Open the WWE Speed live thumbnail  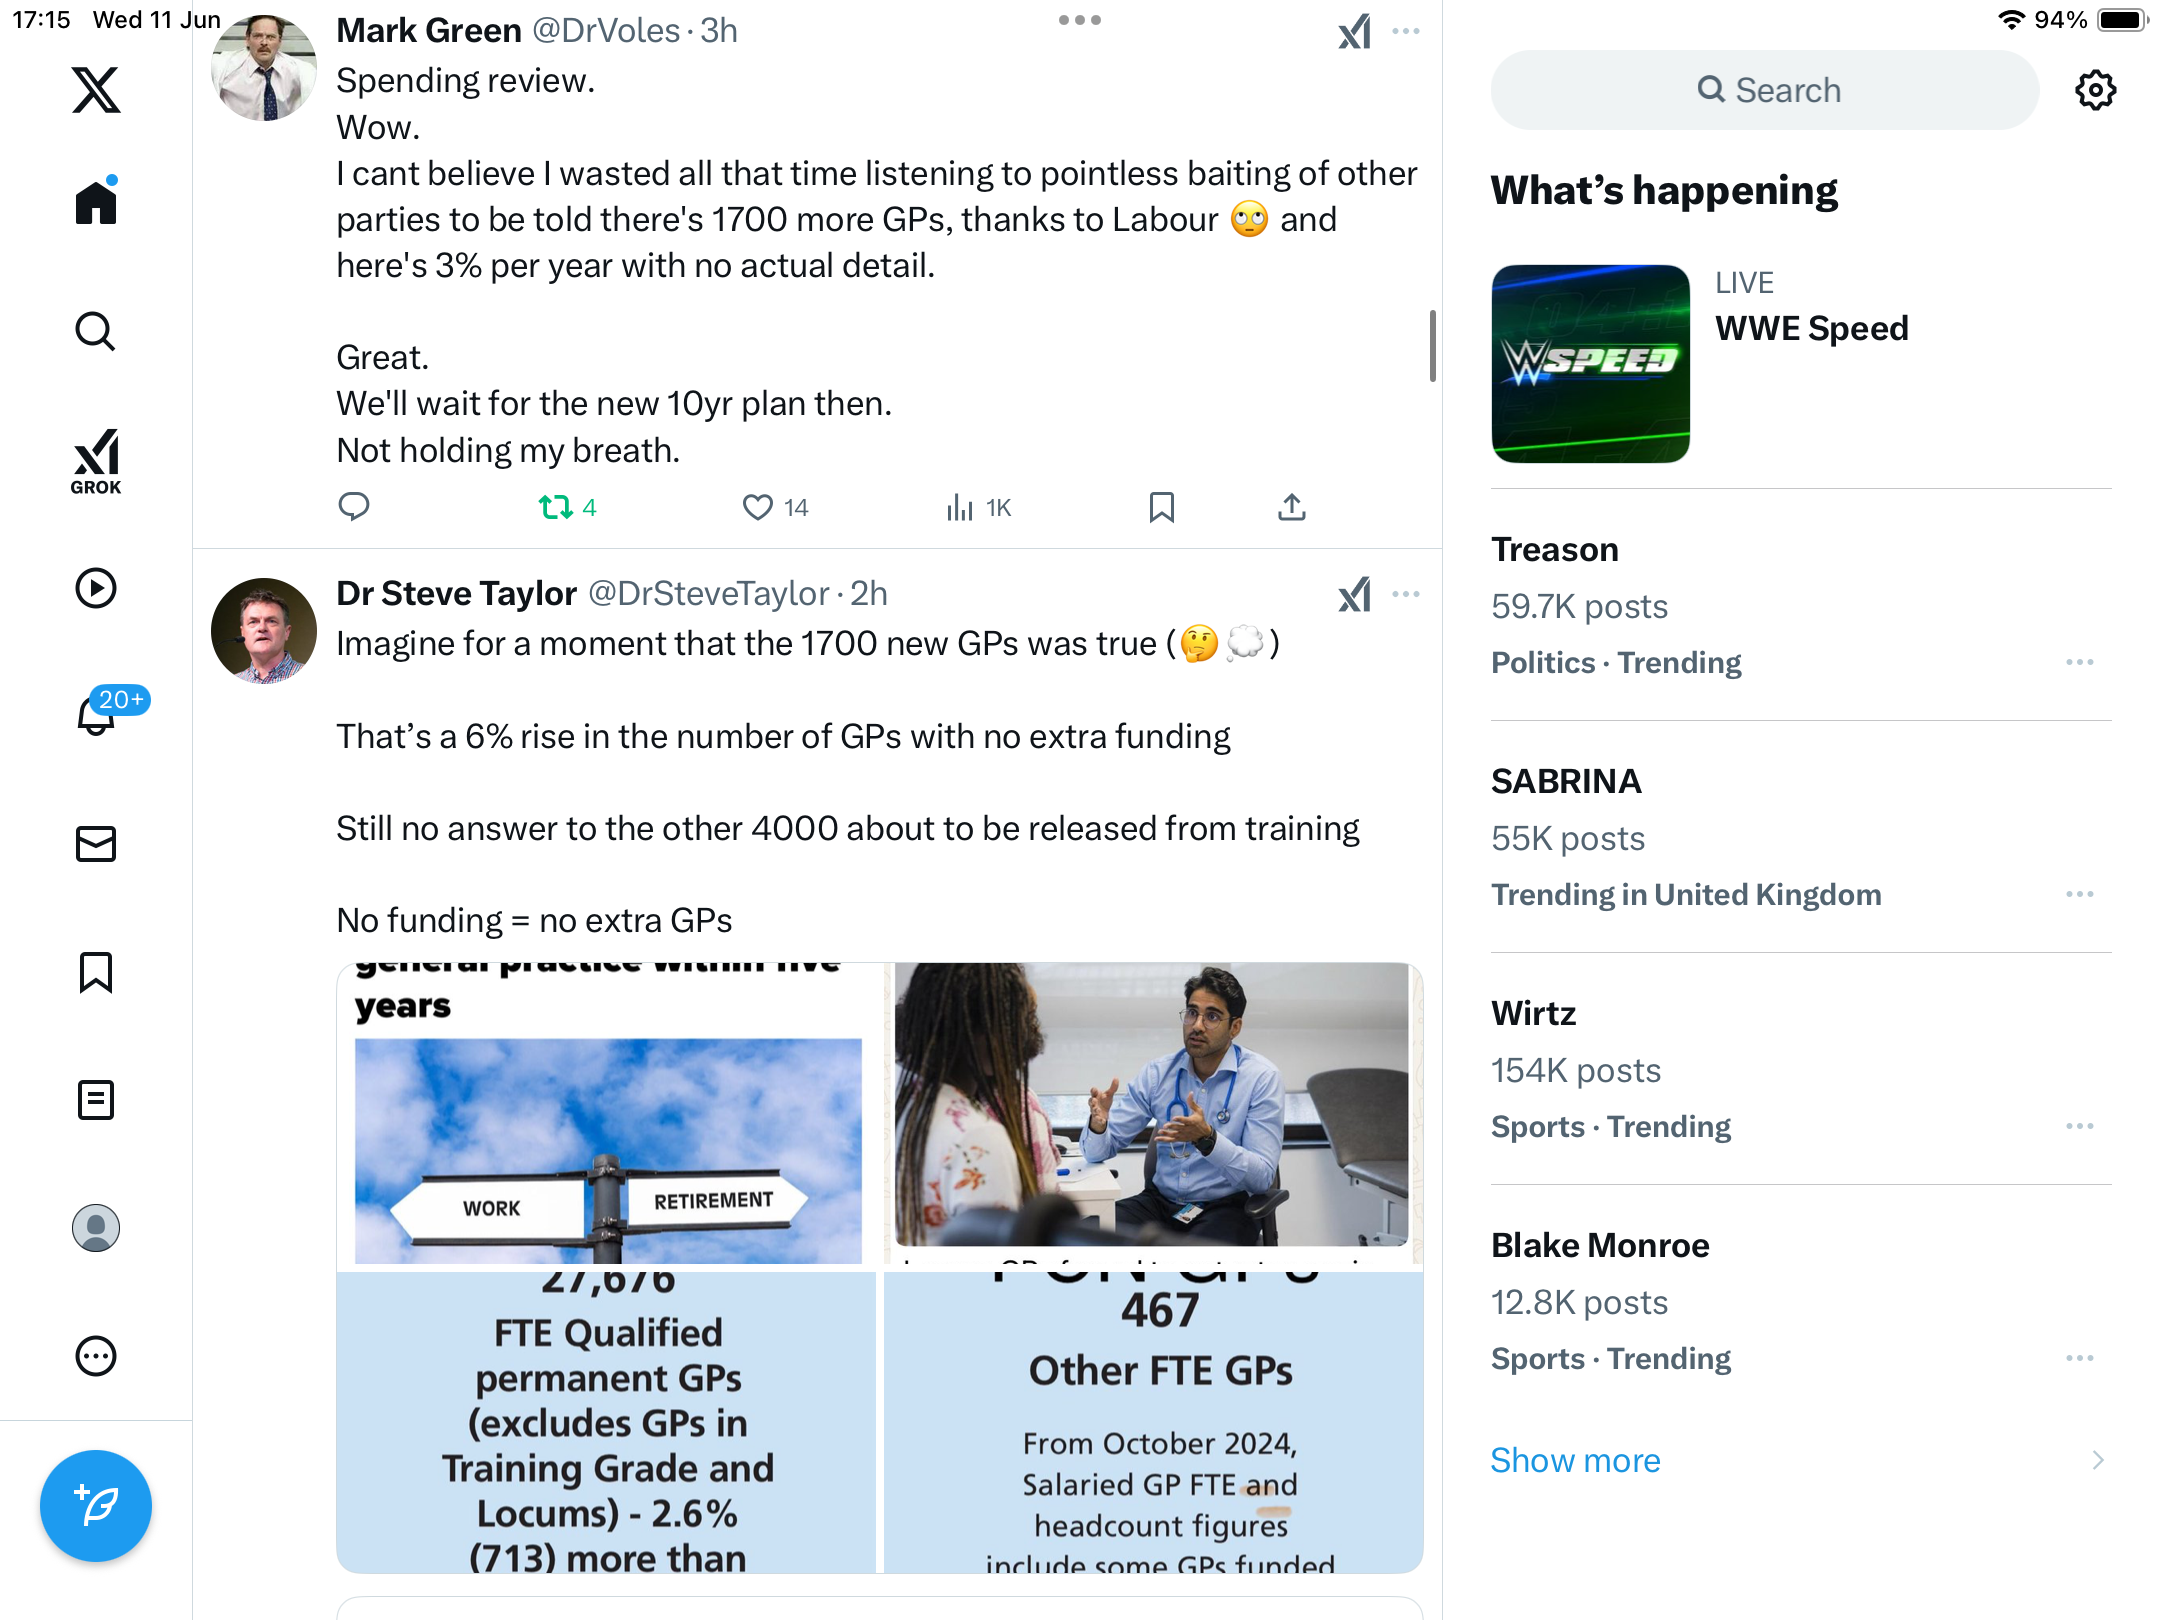click(x=1590, y=364)
